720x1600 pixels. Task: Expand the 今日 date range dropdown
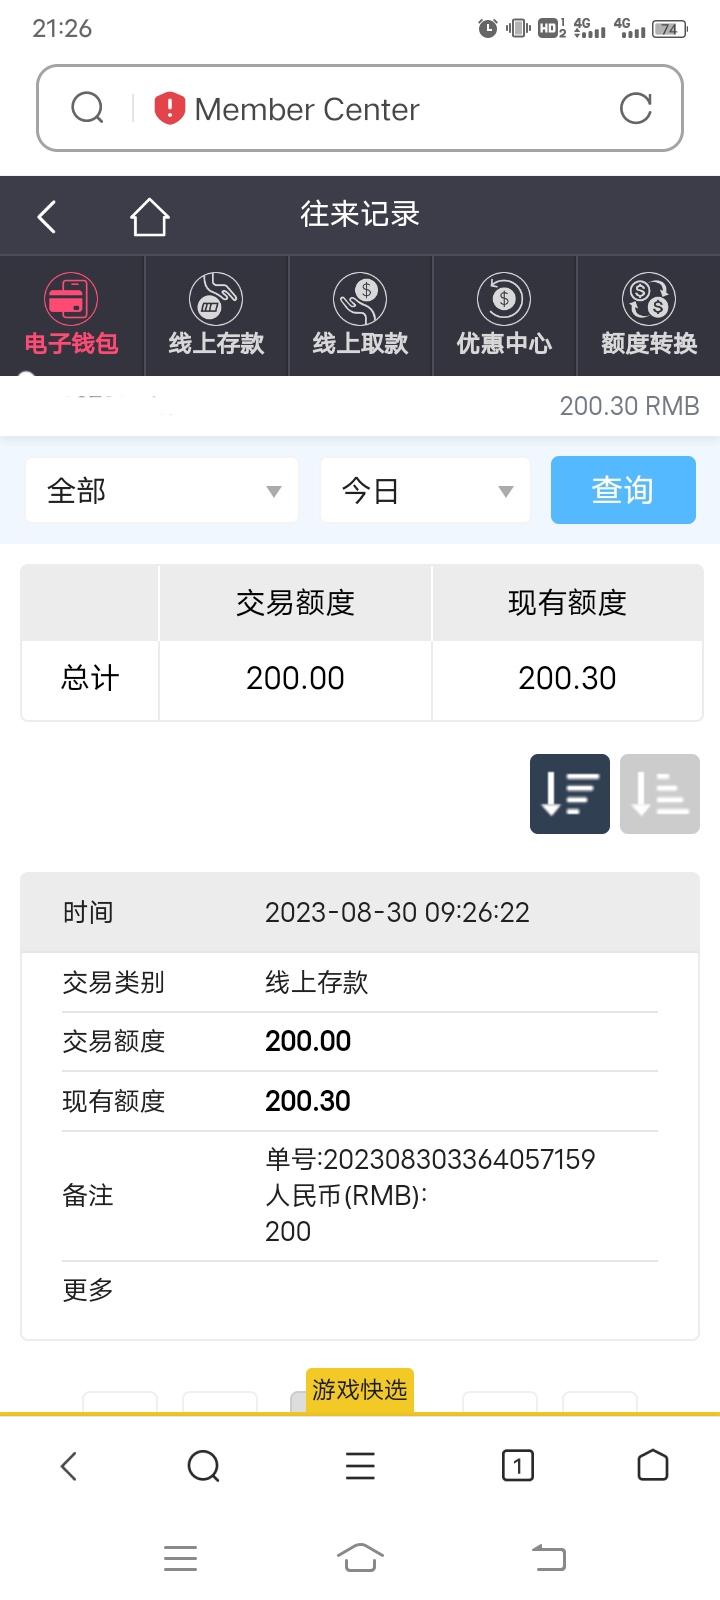pos(425,490)
